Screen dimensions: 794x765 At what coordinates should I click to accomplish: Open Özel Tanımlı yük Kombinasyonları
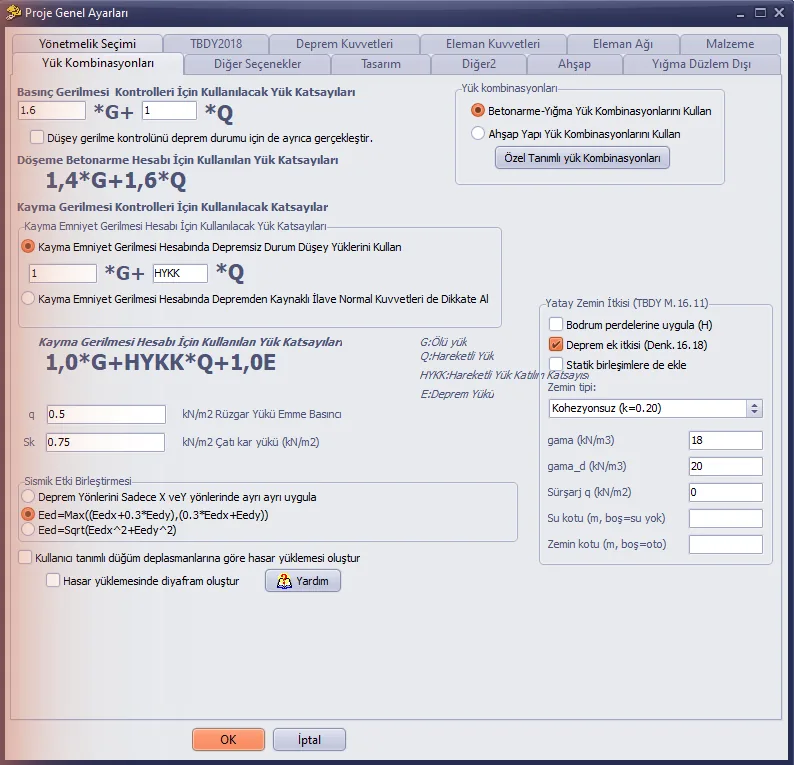[x=582, y=158]
